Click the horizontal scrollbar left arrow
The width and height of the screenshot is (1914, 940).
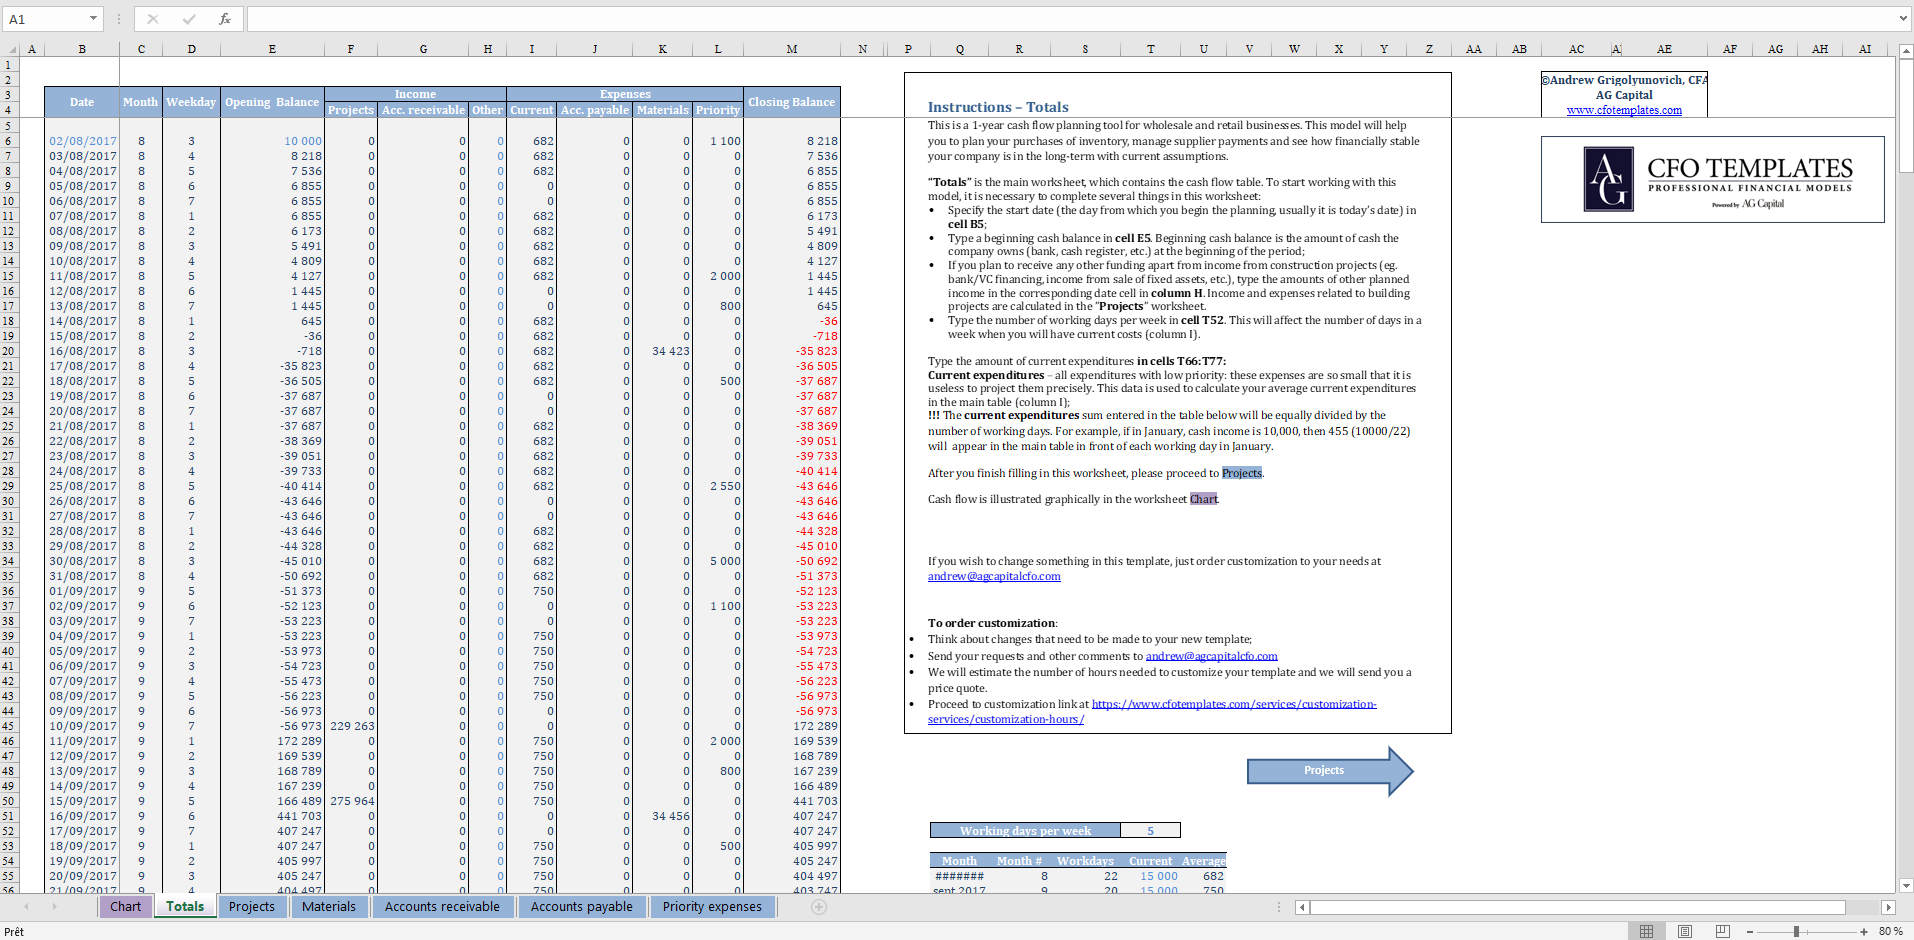tap(1302, 907)
